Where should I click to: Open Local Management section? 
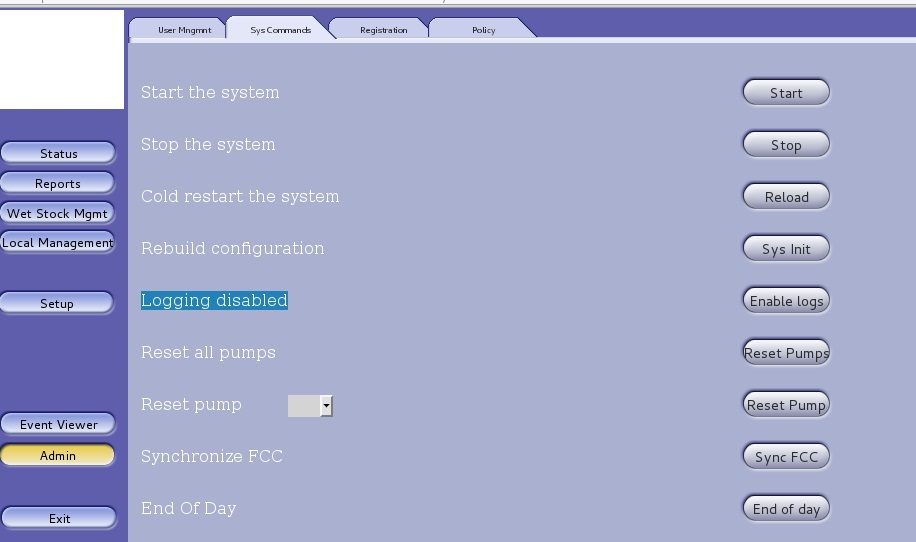(58, 243)
